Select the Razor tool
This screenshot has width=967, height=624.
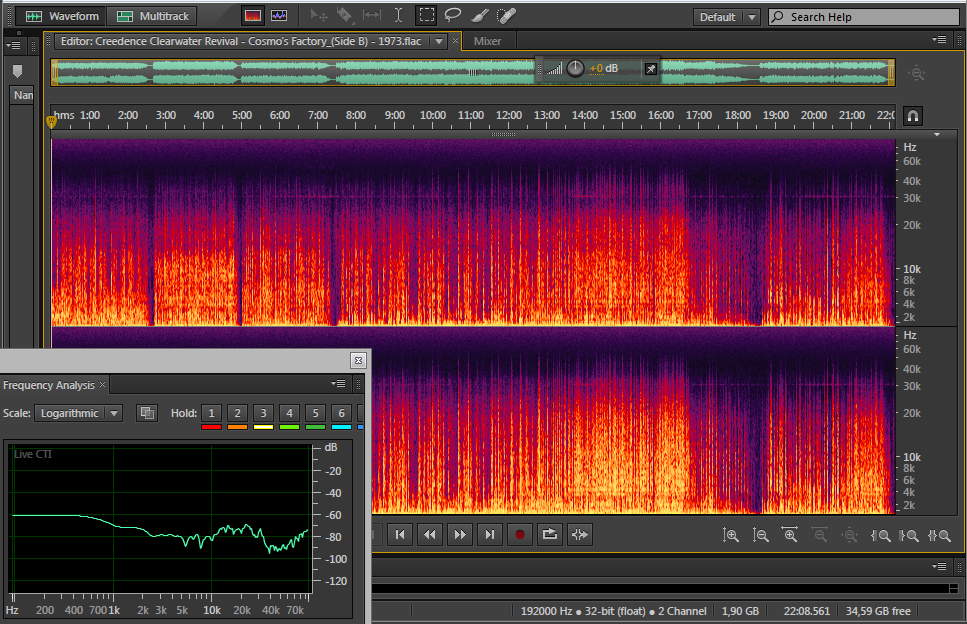345,15
